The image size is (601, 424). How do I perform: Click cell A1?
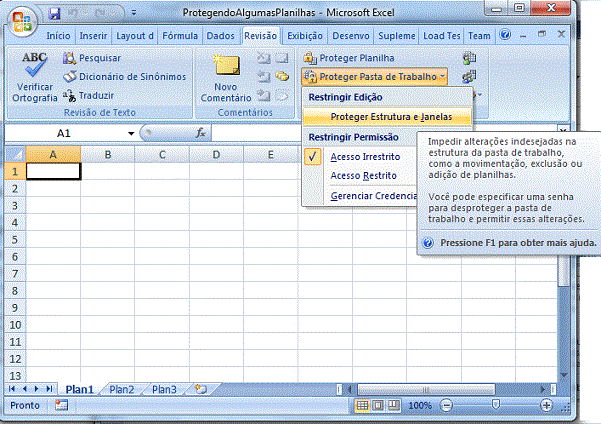[53, 171]
